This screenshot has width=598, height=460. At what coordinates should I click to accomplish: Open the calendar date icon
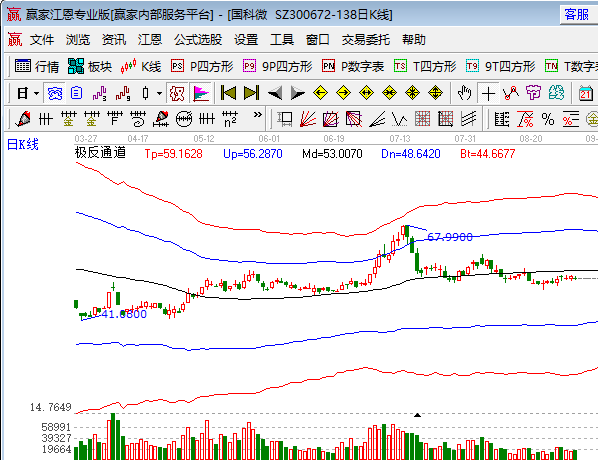[586, 93]
